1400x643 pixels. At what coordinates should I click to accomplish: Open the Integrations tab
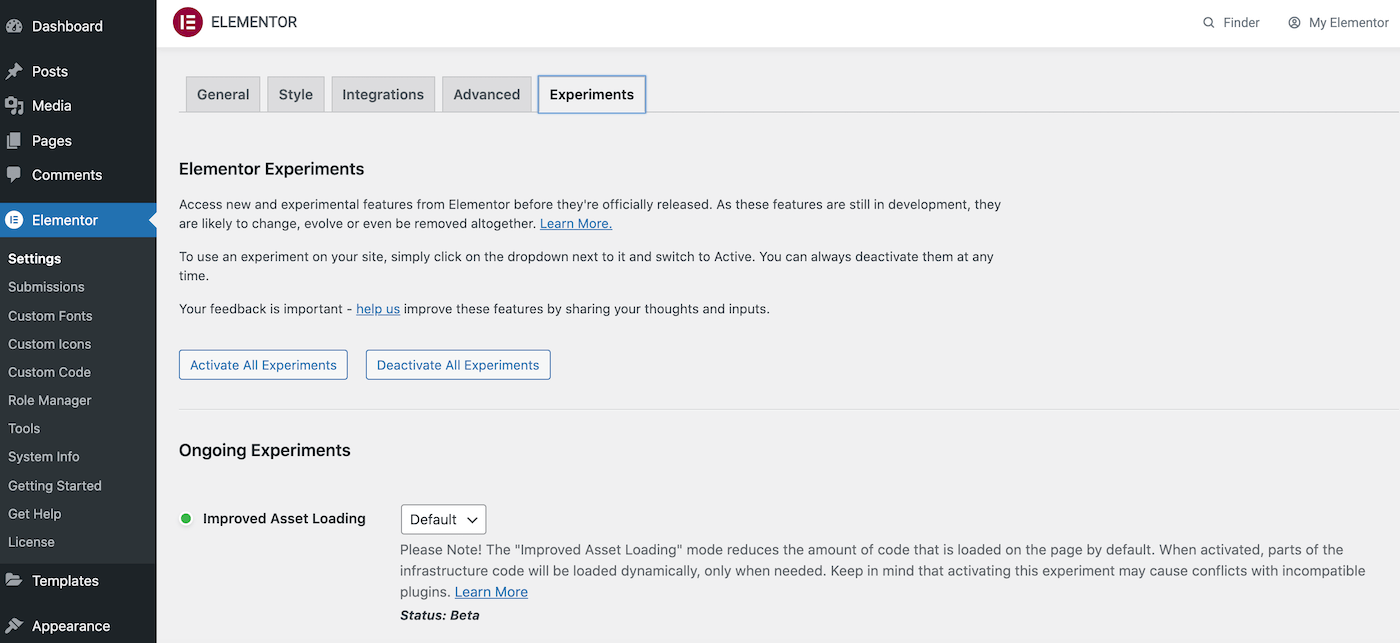click(383, 93)
